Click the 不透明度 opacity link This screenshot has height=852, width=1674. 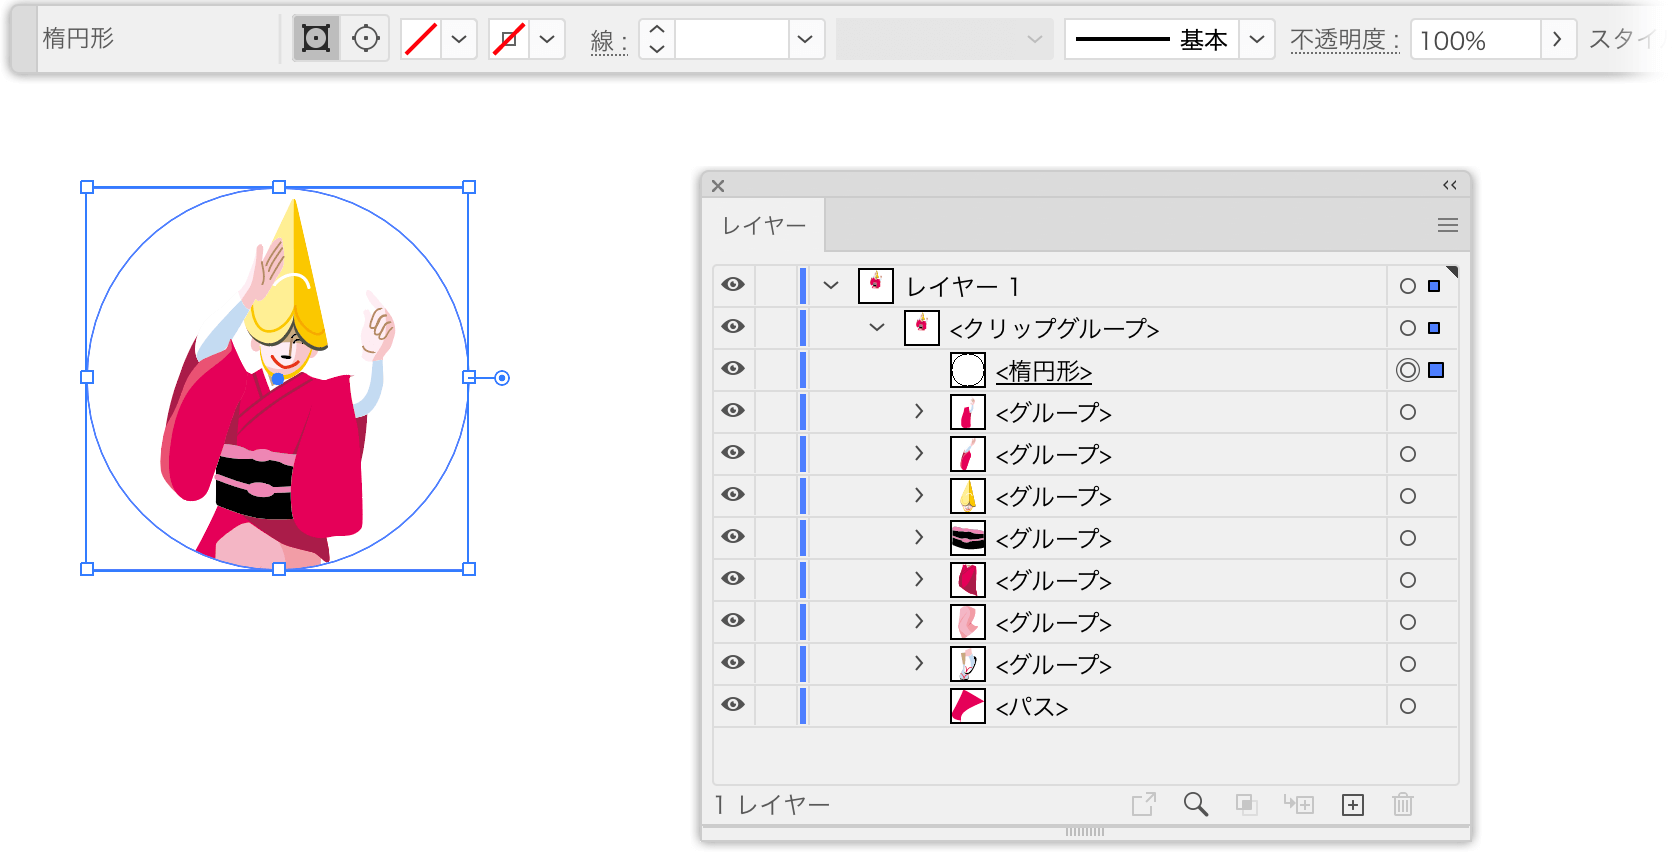pos(1344,40)
